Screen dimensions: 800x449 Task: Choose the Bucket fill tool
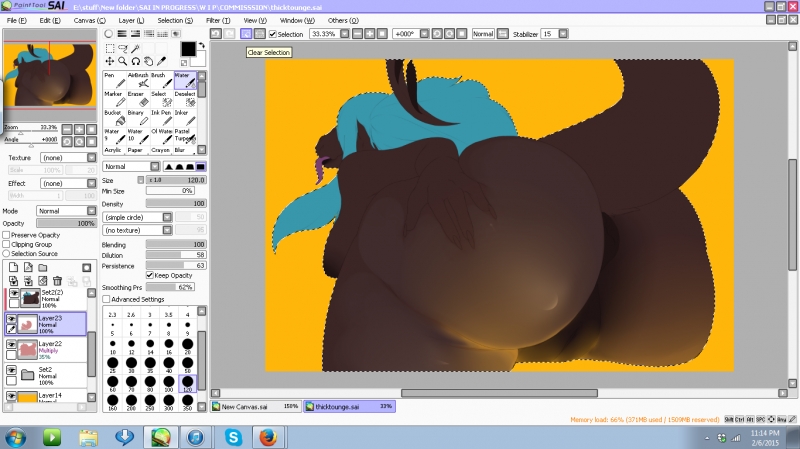pos(115,118)
